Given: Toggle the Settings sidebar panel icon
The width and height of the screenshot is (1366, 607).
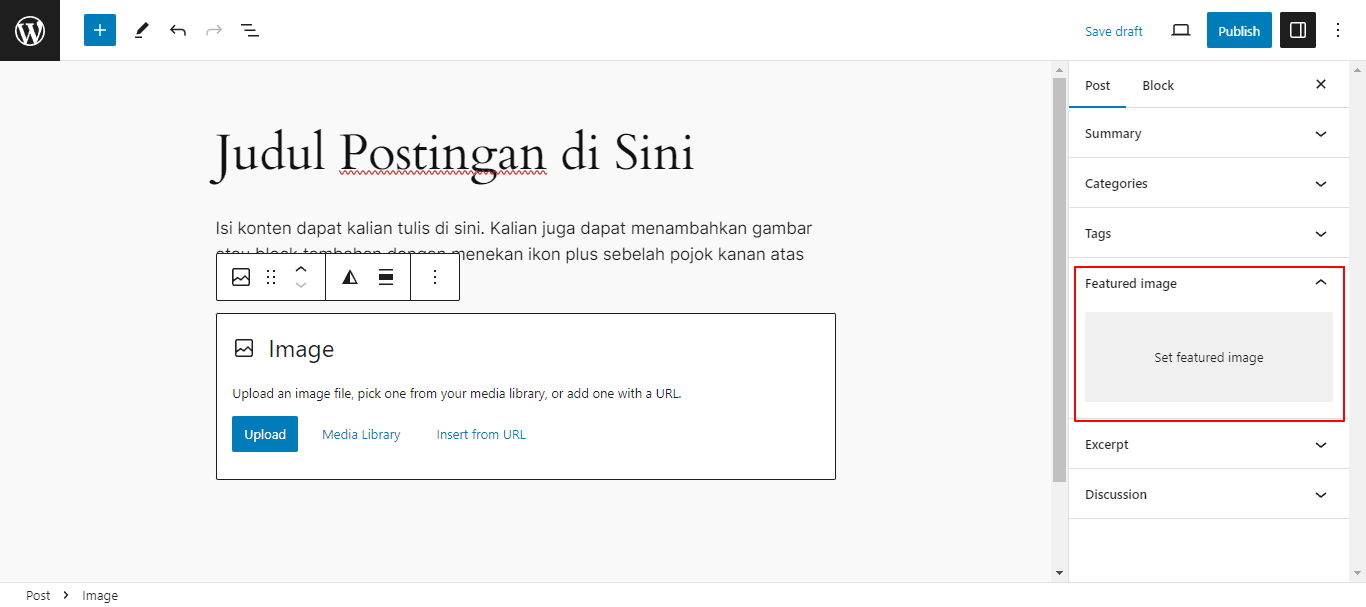Looking at the screenshot, I should (x=1297, y=30).
